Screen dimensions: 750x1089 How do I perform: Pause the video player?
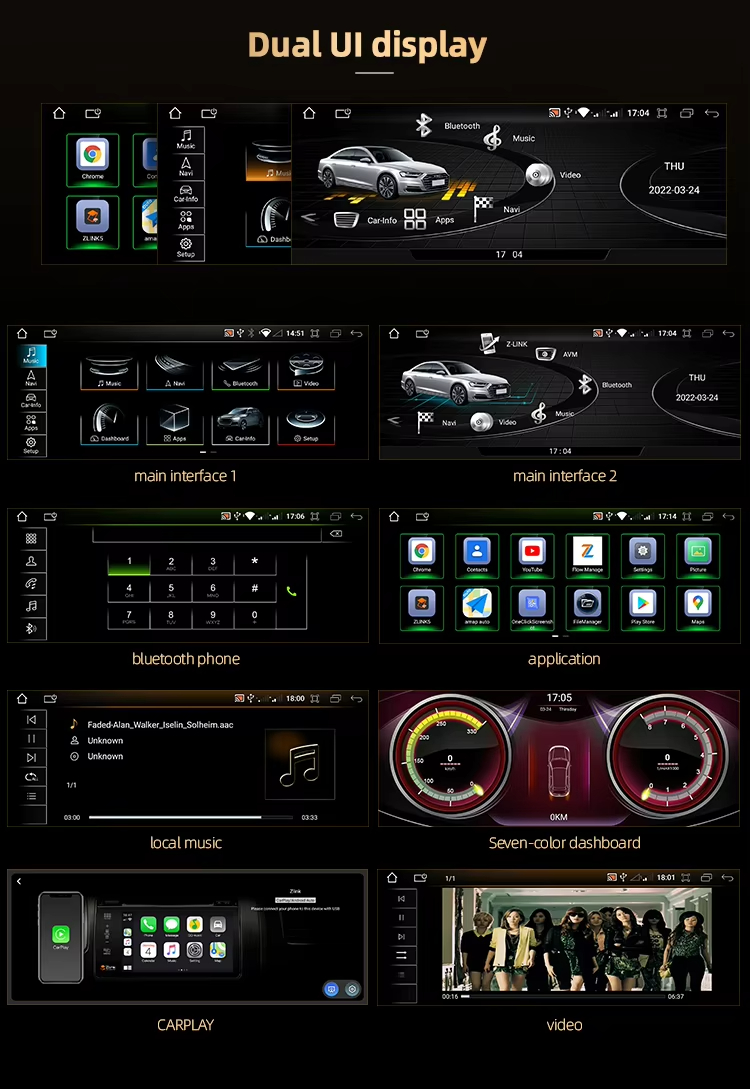tap(401, 917)
